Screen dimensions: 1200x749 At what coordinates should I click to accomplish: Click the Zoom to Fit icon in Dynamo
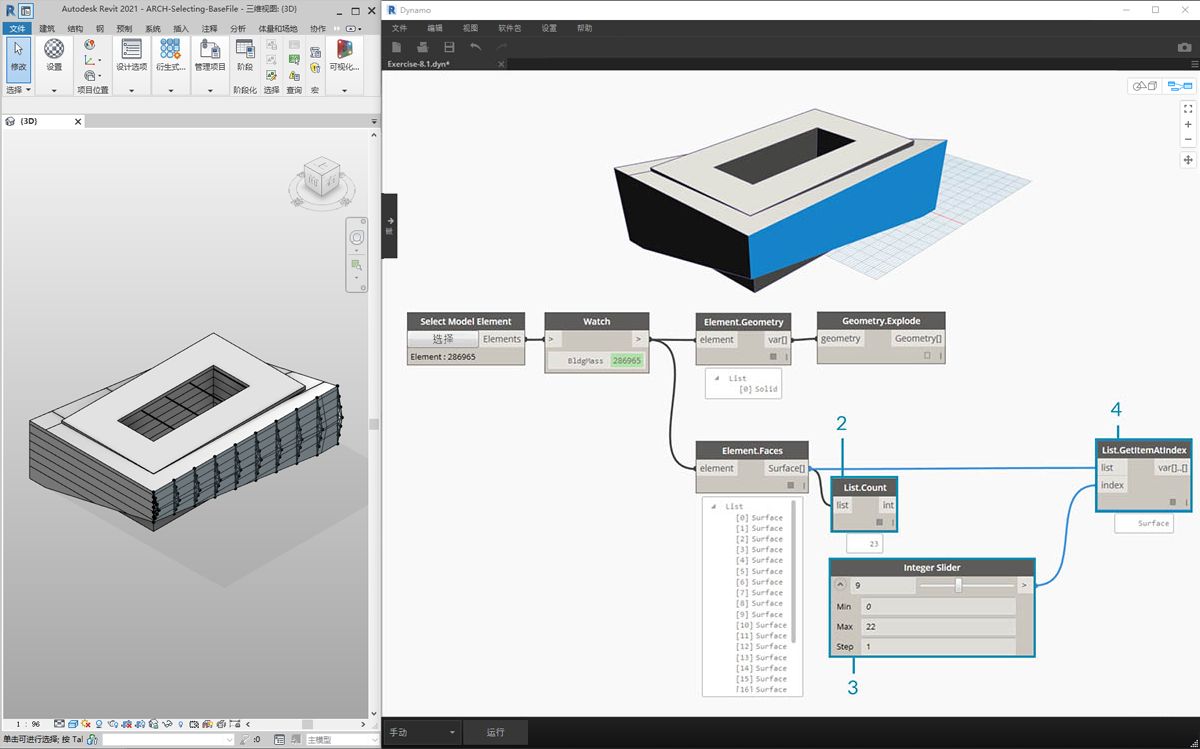(1188, 108)
